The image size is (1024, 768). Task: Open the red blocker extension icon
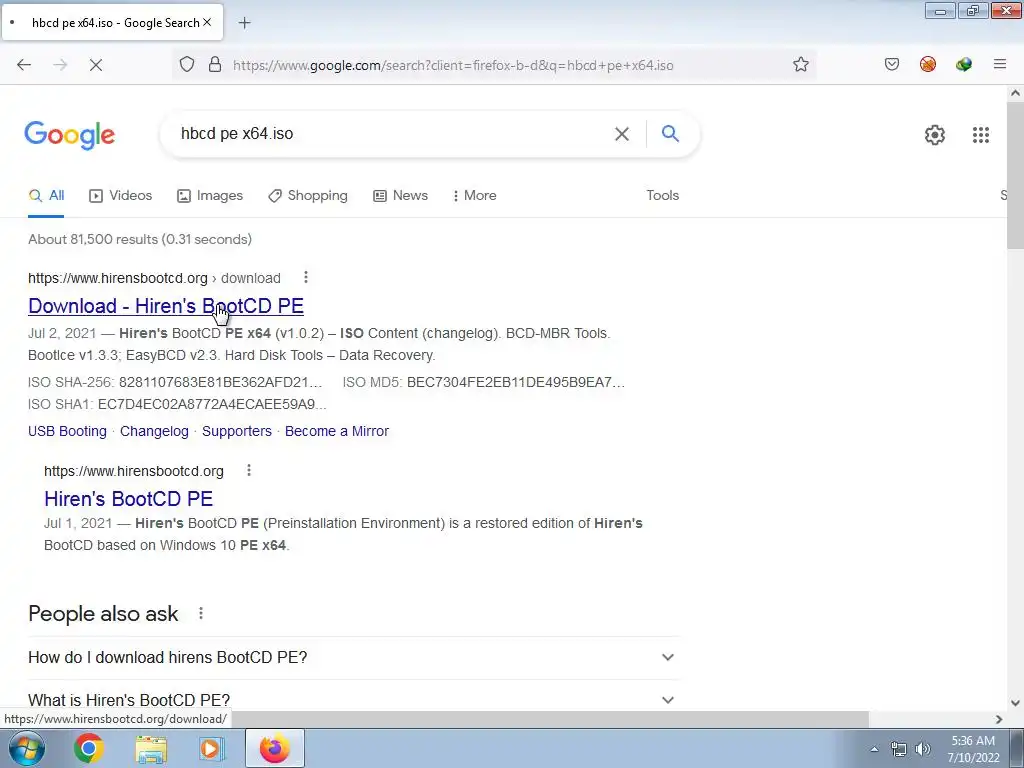coord(928,64)
